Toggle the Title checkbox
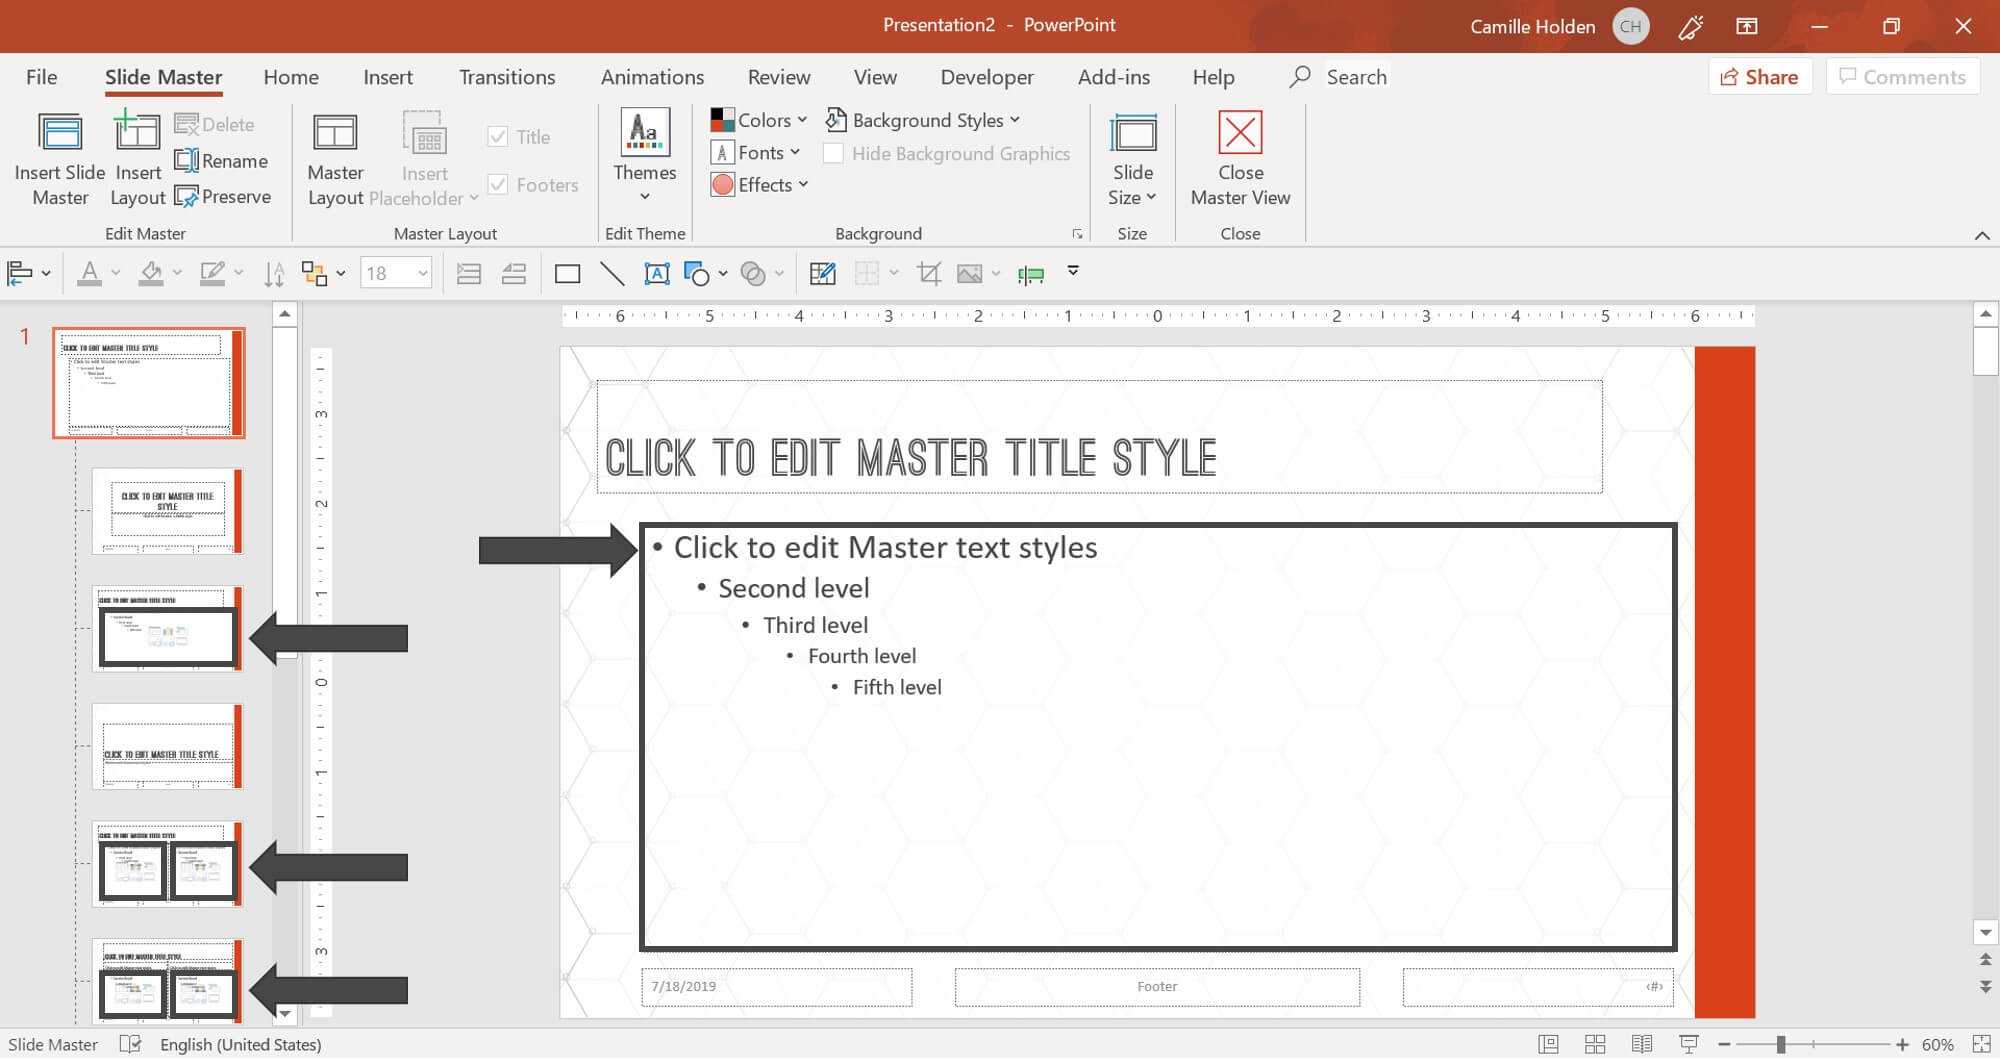Viewport: 2000px width, 1058px height. tap(497, 137)
